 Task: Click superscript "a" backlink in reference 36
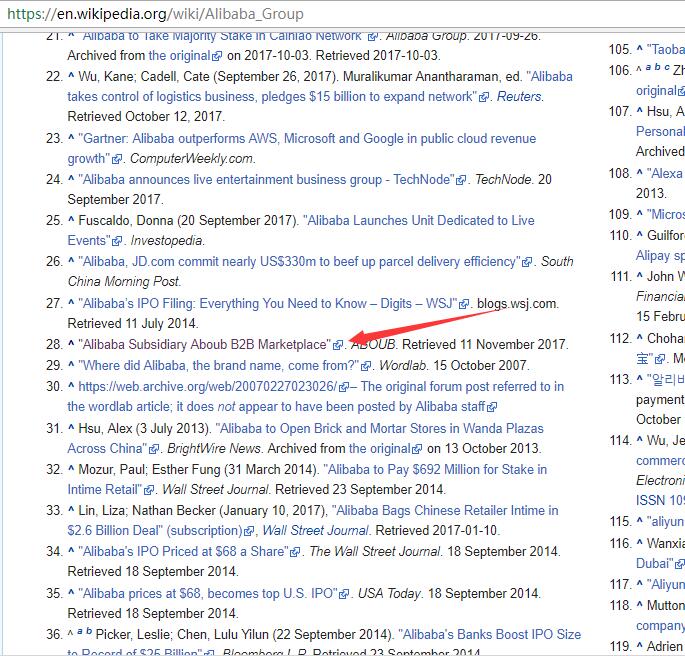[80, 632]
